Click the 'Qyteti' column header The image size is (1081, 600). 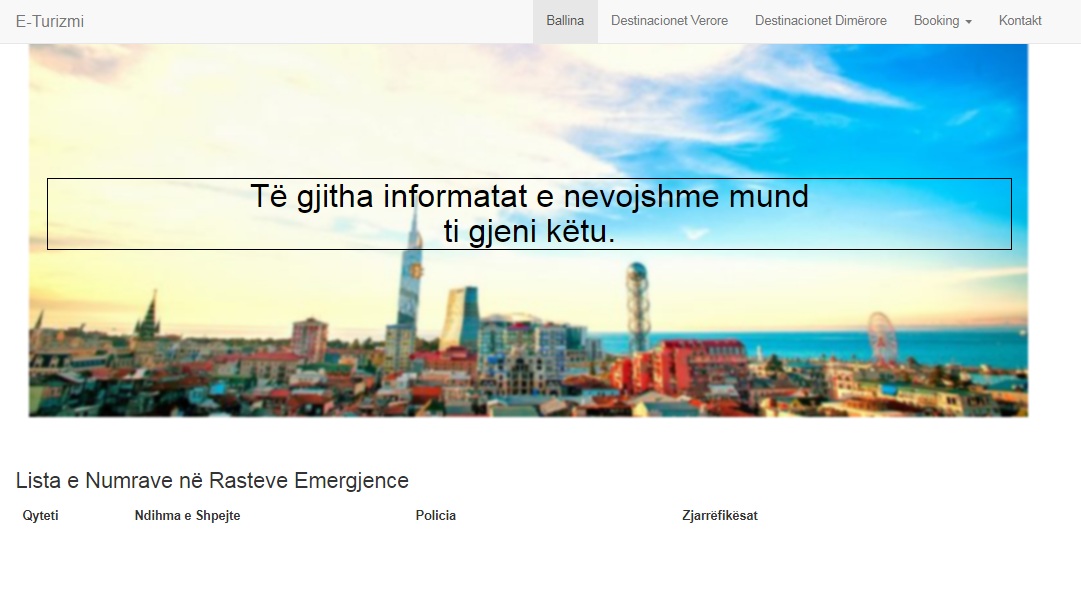[41, 516]
